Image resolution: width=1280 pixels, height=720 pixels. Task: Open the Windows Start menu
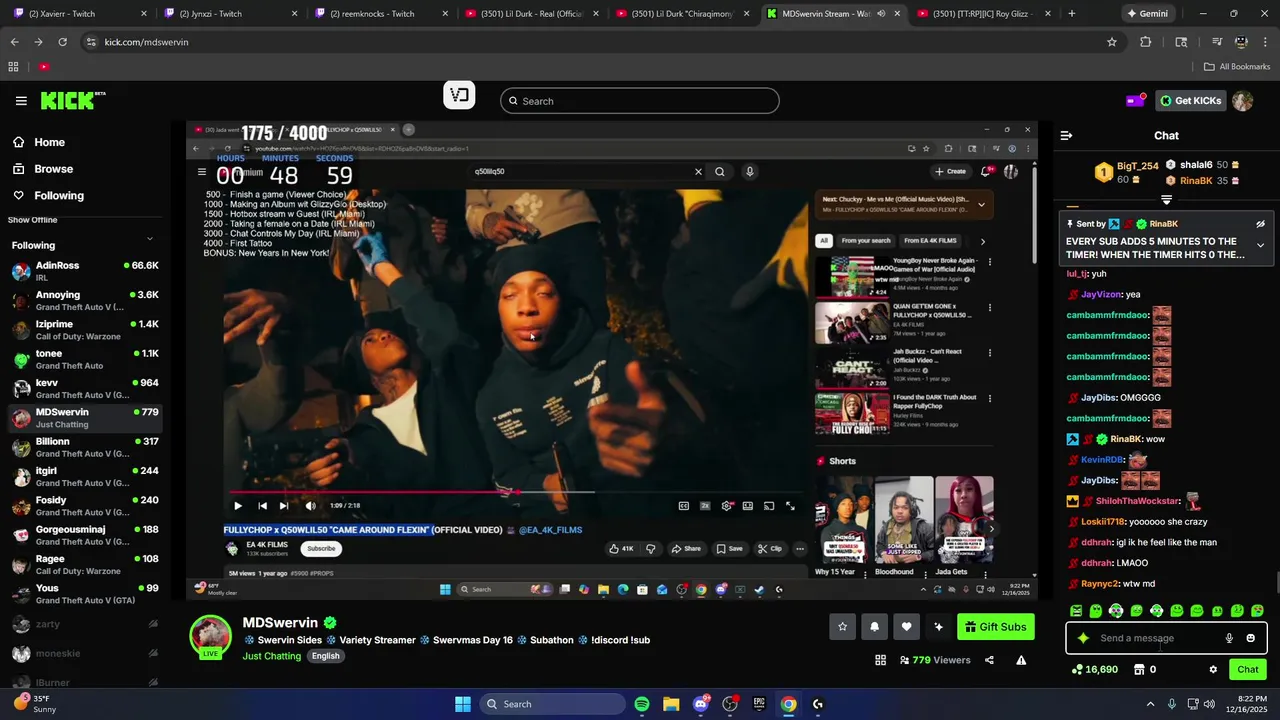[x=463, y=704]
